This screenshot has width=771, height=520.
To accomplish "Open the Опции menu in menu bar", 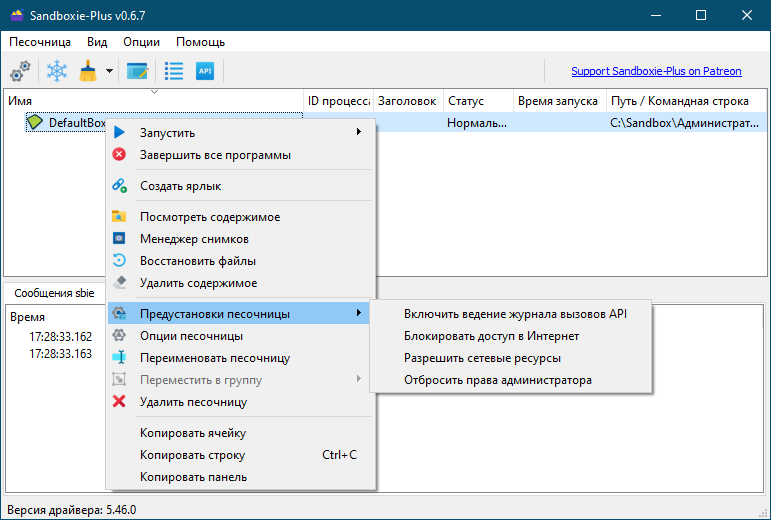I will coord(142,42).
